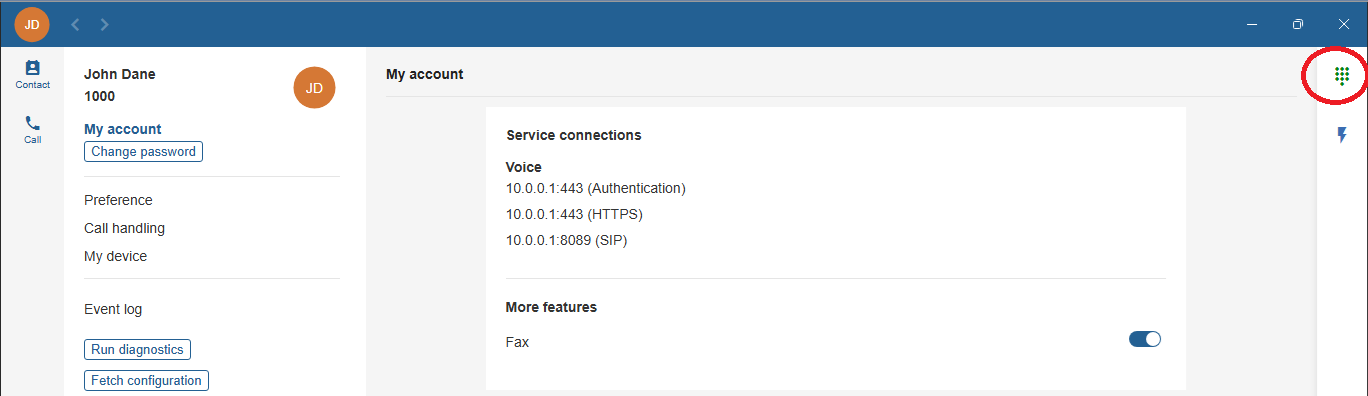Select My account in the menu
This screenshot has width=1368, height=396.
click(123, 129)
